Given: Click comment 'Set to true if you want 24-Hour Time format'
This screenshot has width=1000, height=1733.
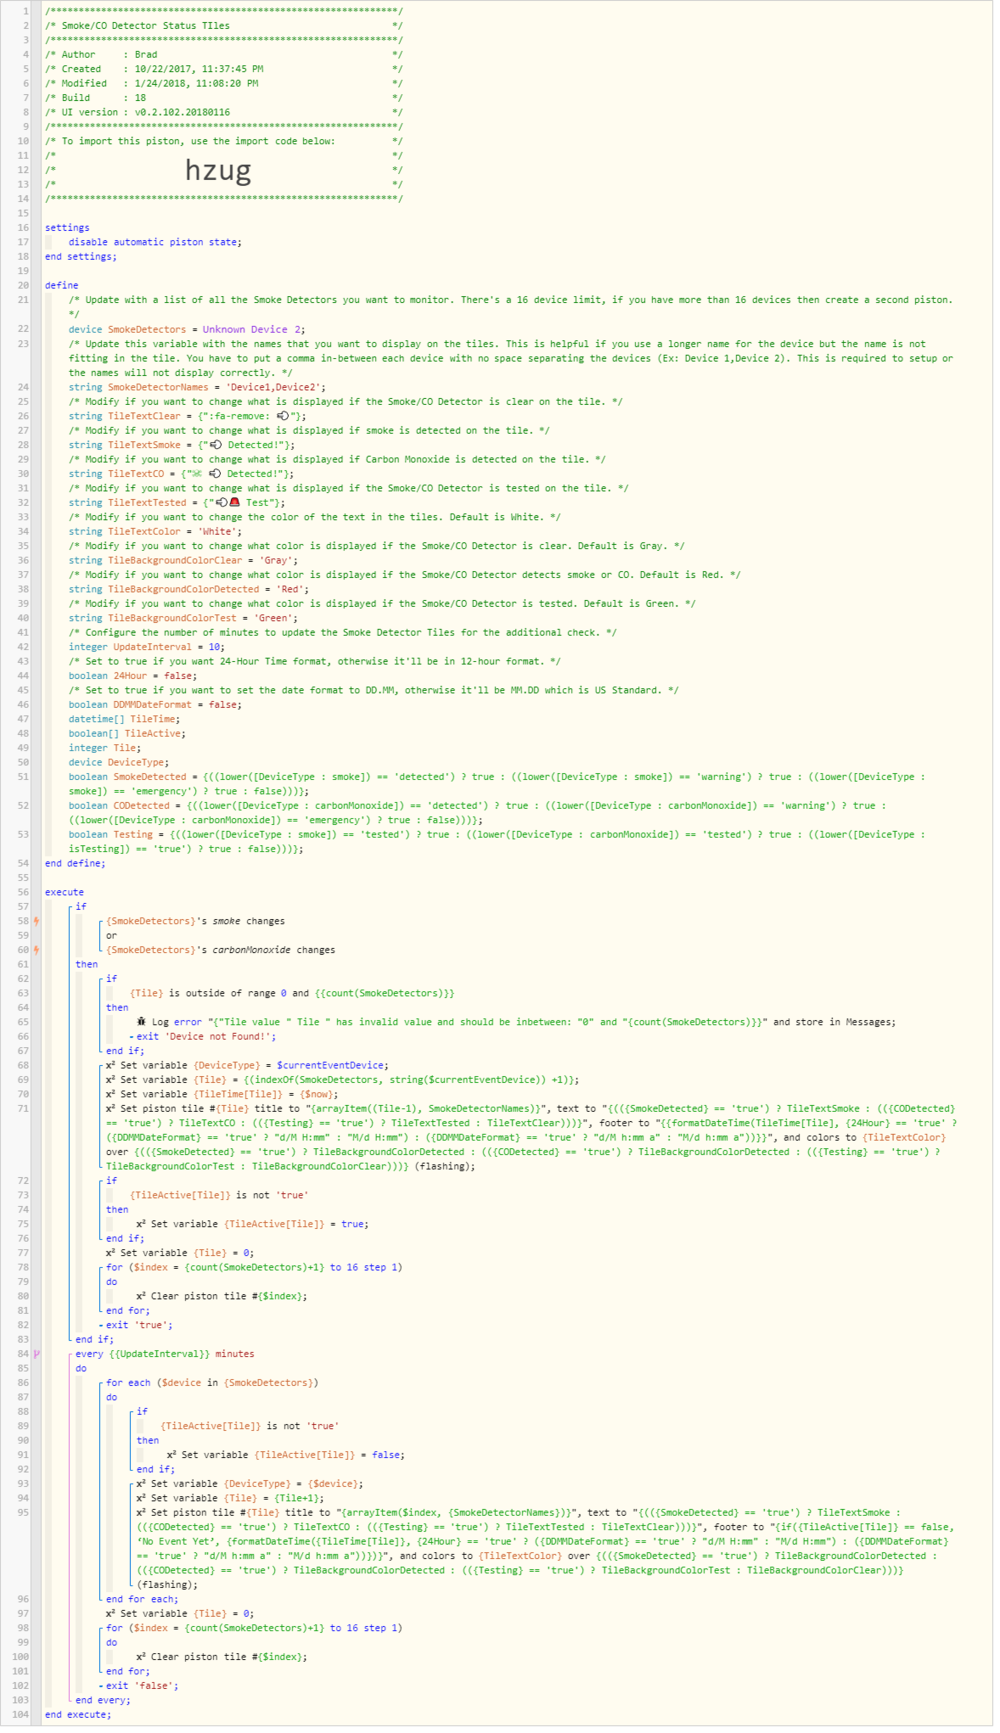Looking at the screenshot, I should tap(315, 664).
